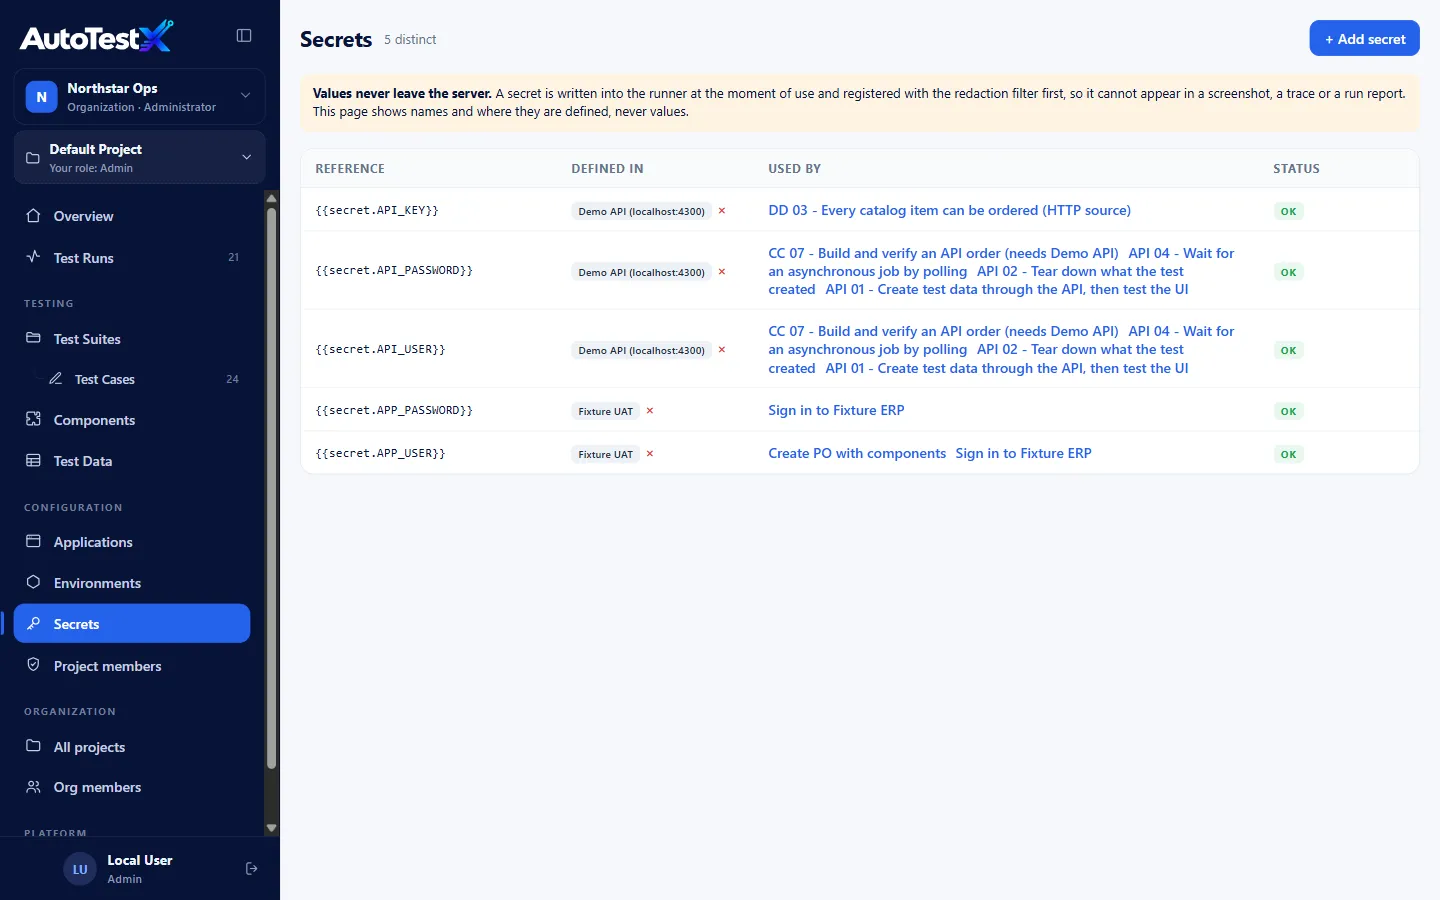Remove Demo API definition from API_PASSWORD secret

722,272
